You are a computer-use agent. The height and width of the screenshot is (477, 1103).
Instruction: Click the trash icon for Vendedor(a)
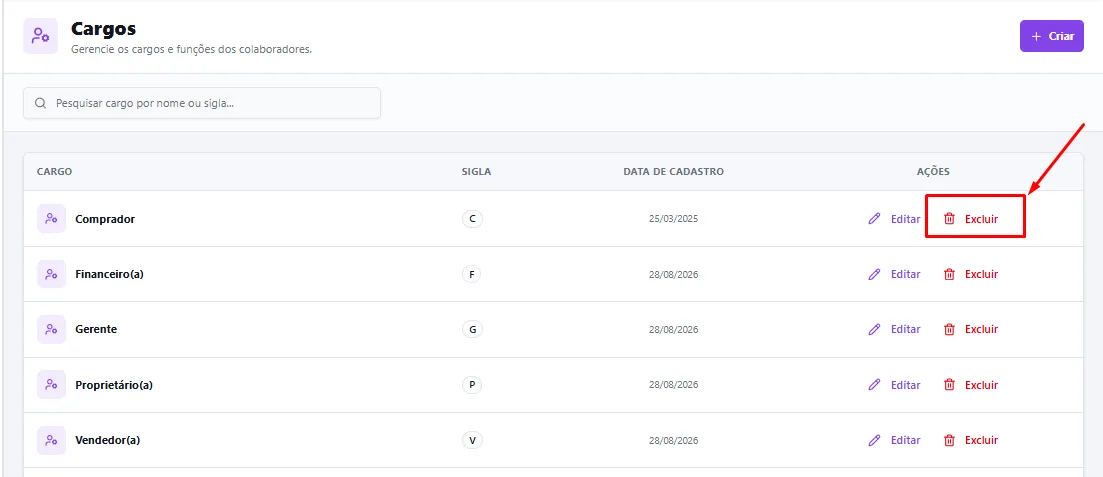click(949, 440)
